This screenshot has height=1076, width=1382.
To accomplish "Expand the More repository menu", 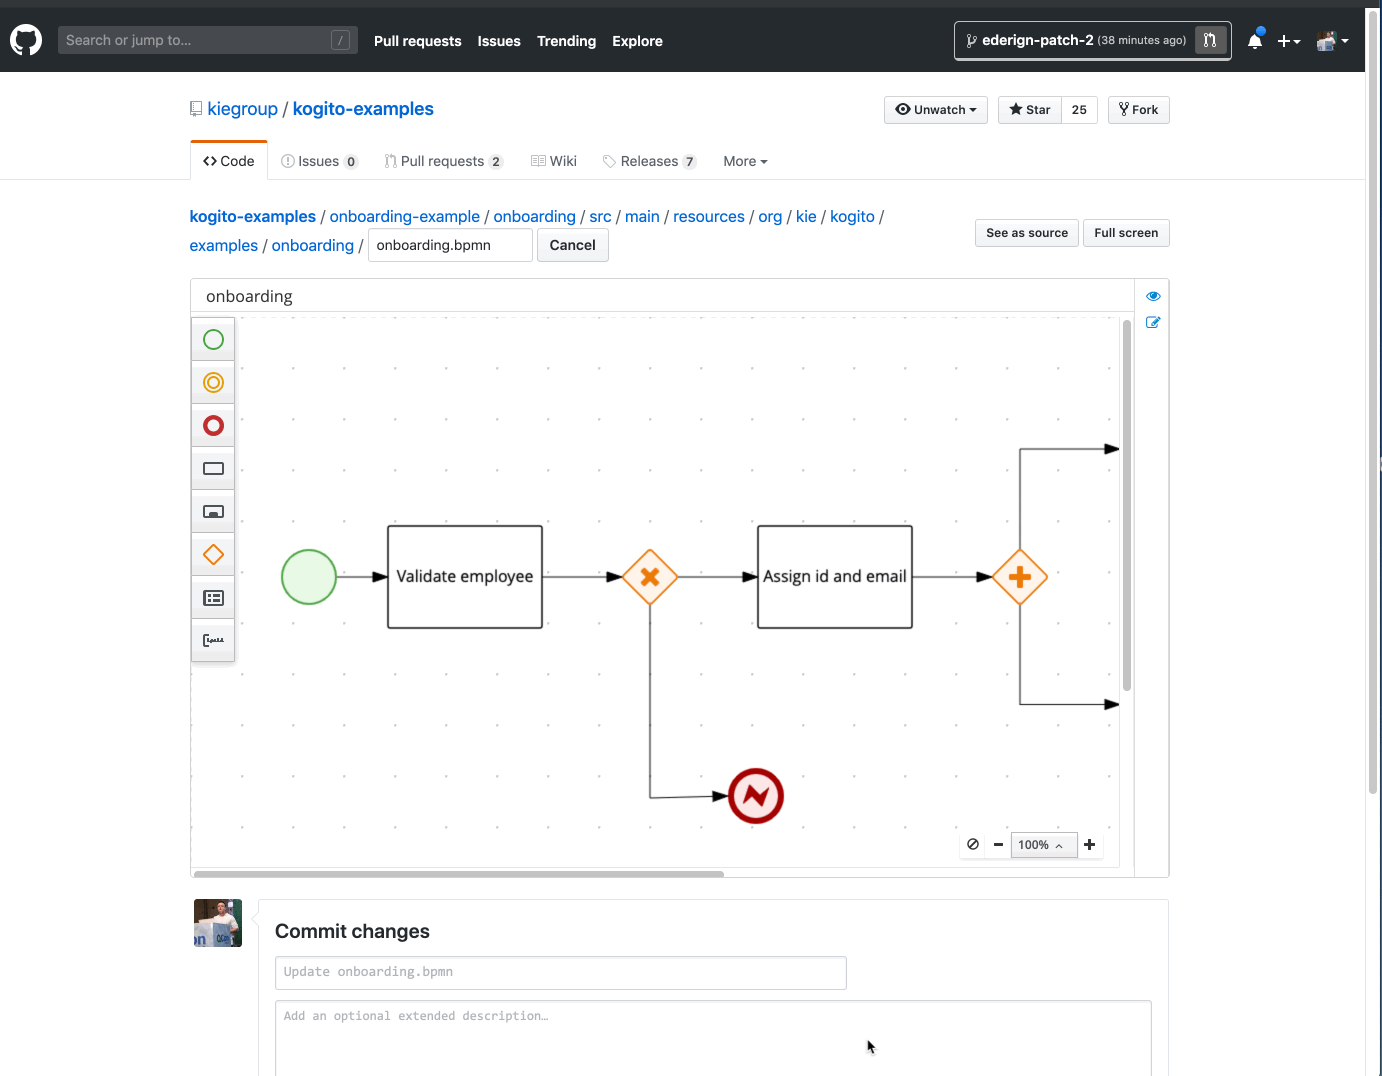I will [x=745, y=161].
